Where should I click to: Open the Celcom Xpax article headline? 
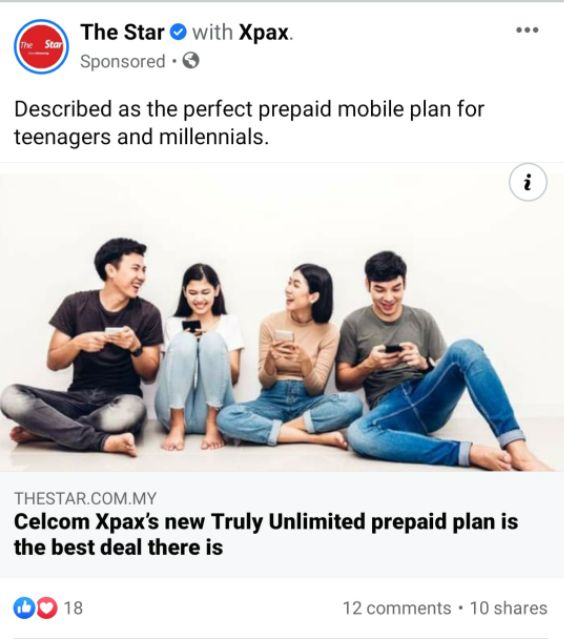tap(266, 534)
